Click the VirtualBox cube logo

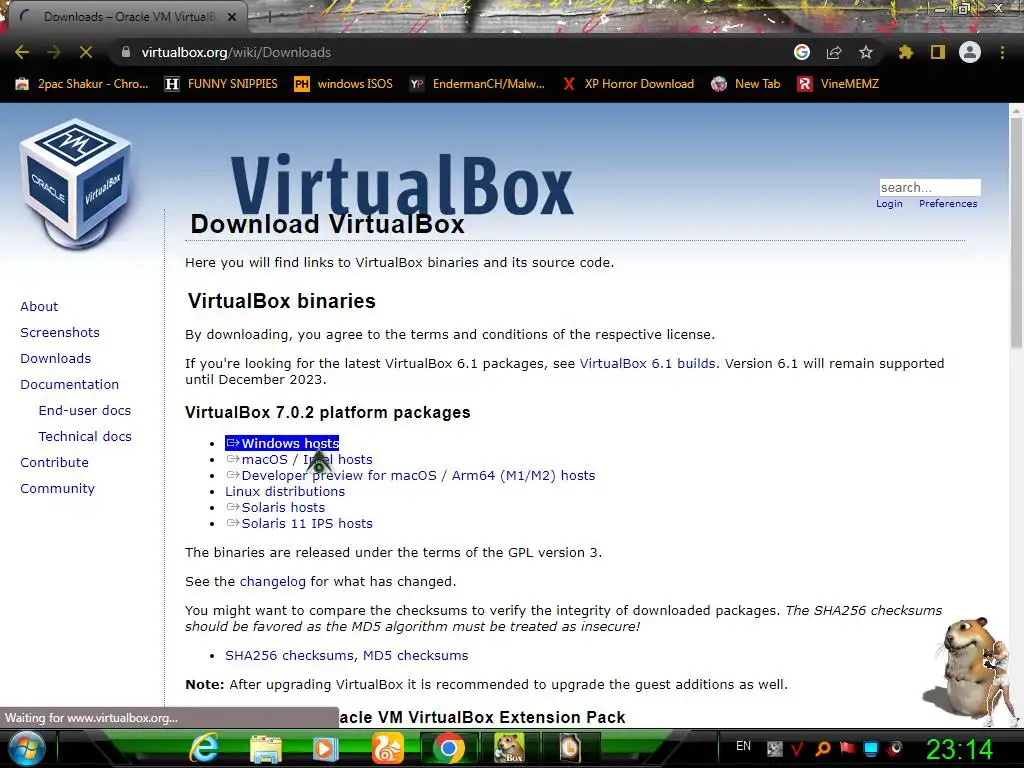point(76,183)
